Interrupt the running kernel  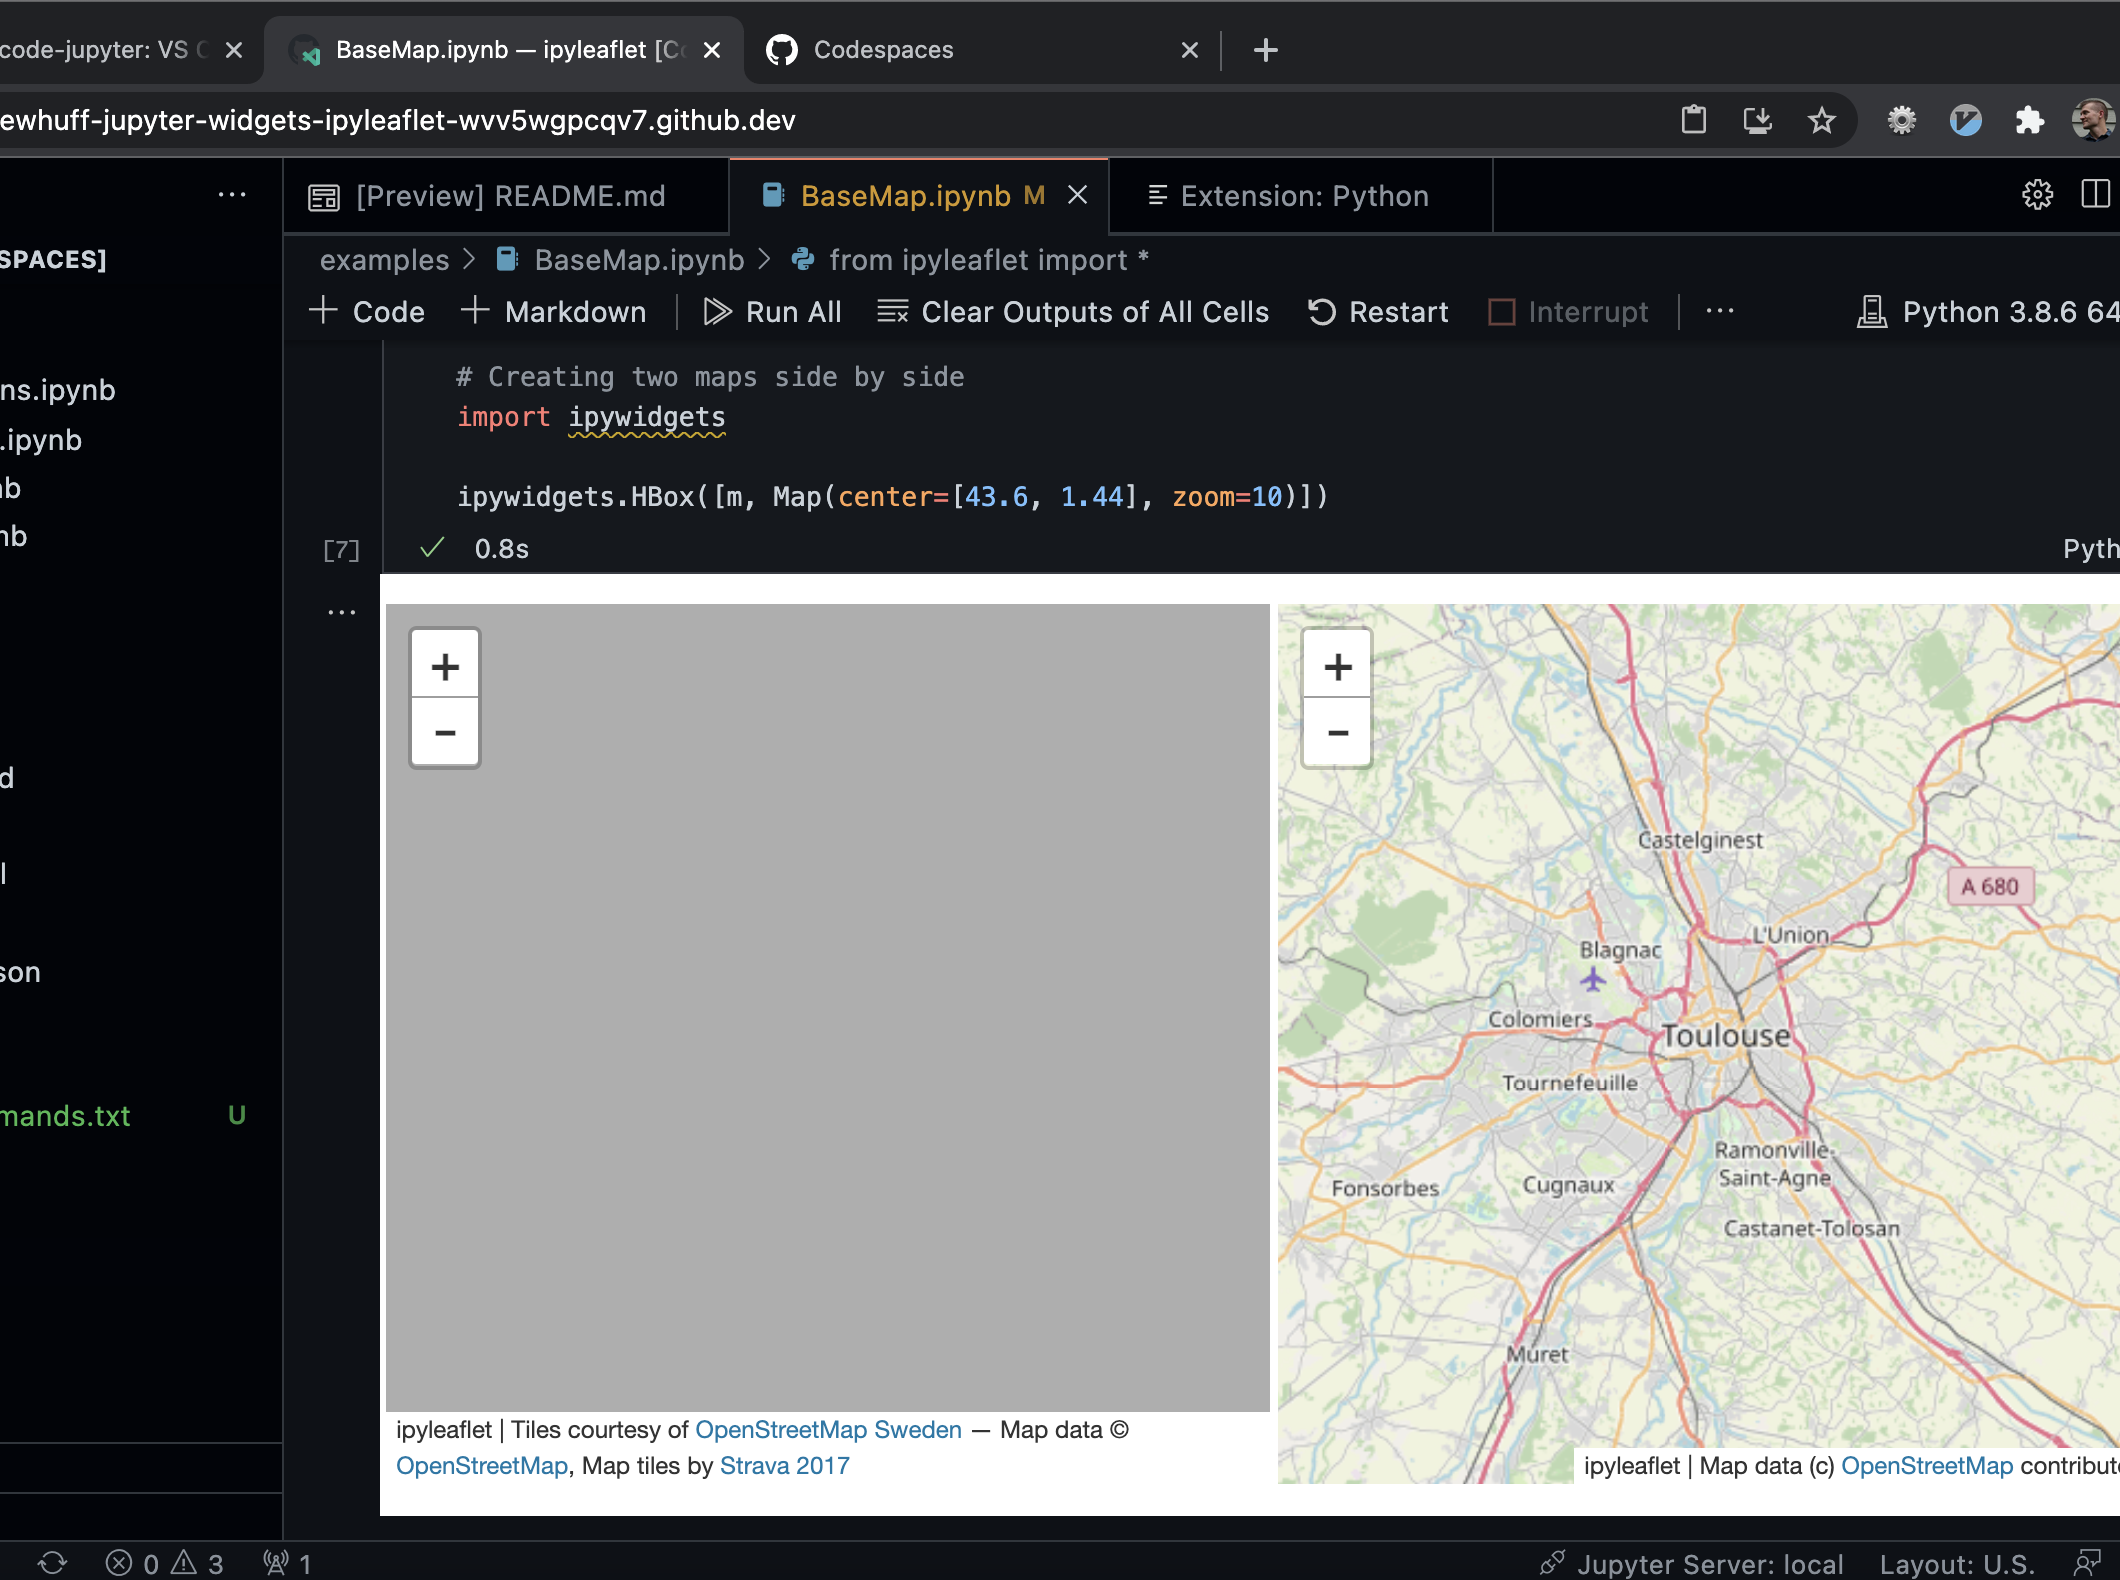point(1567,311)
